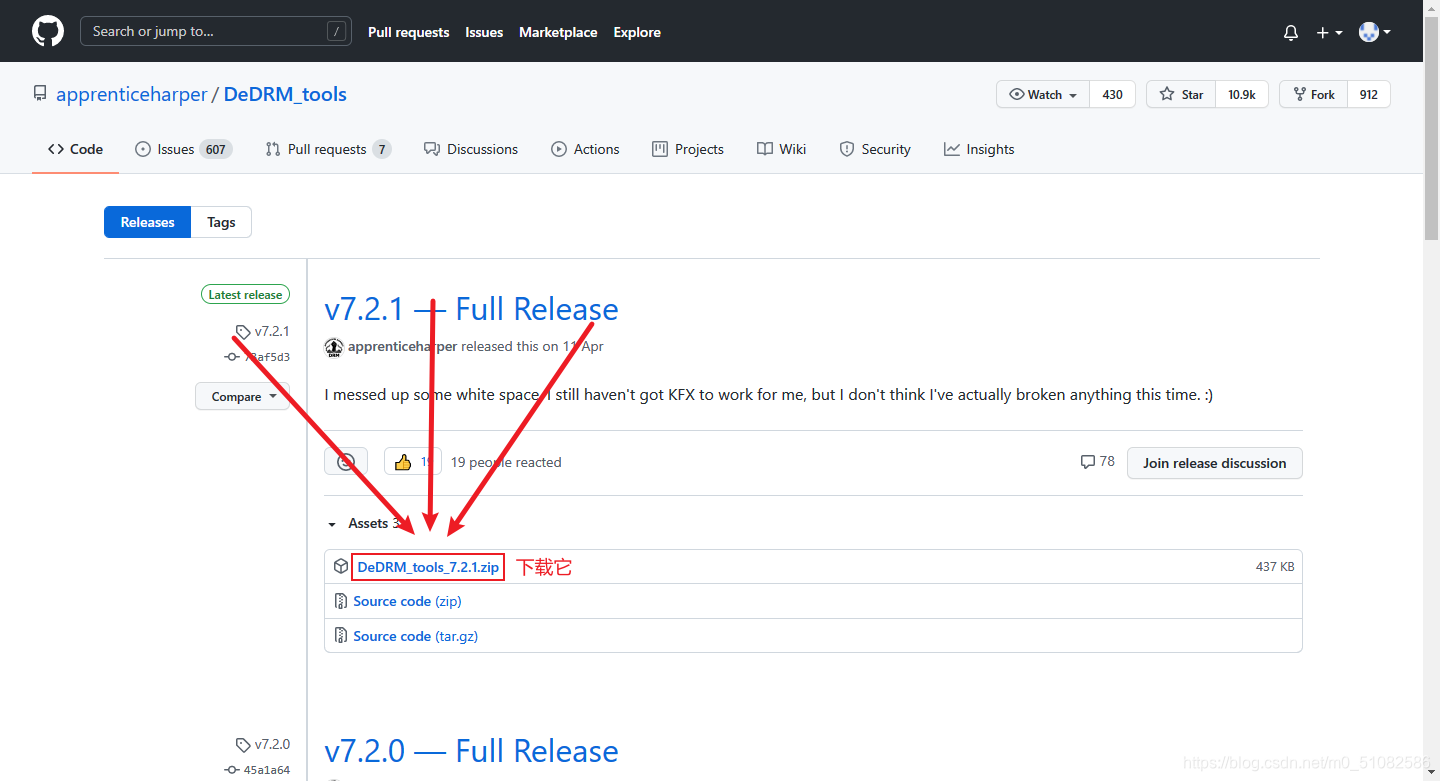Viewport: 1440px width, 781px height.
Task: Open Explore in top bar
Action: click(637, 32)
